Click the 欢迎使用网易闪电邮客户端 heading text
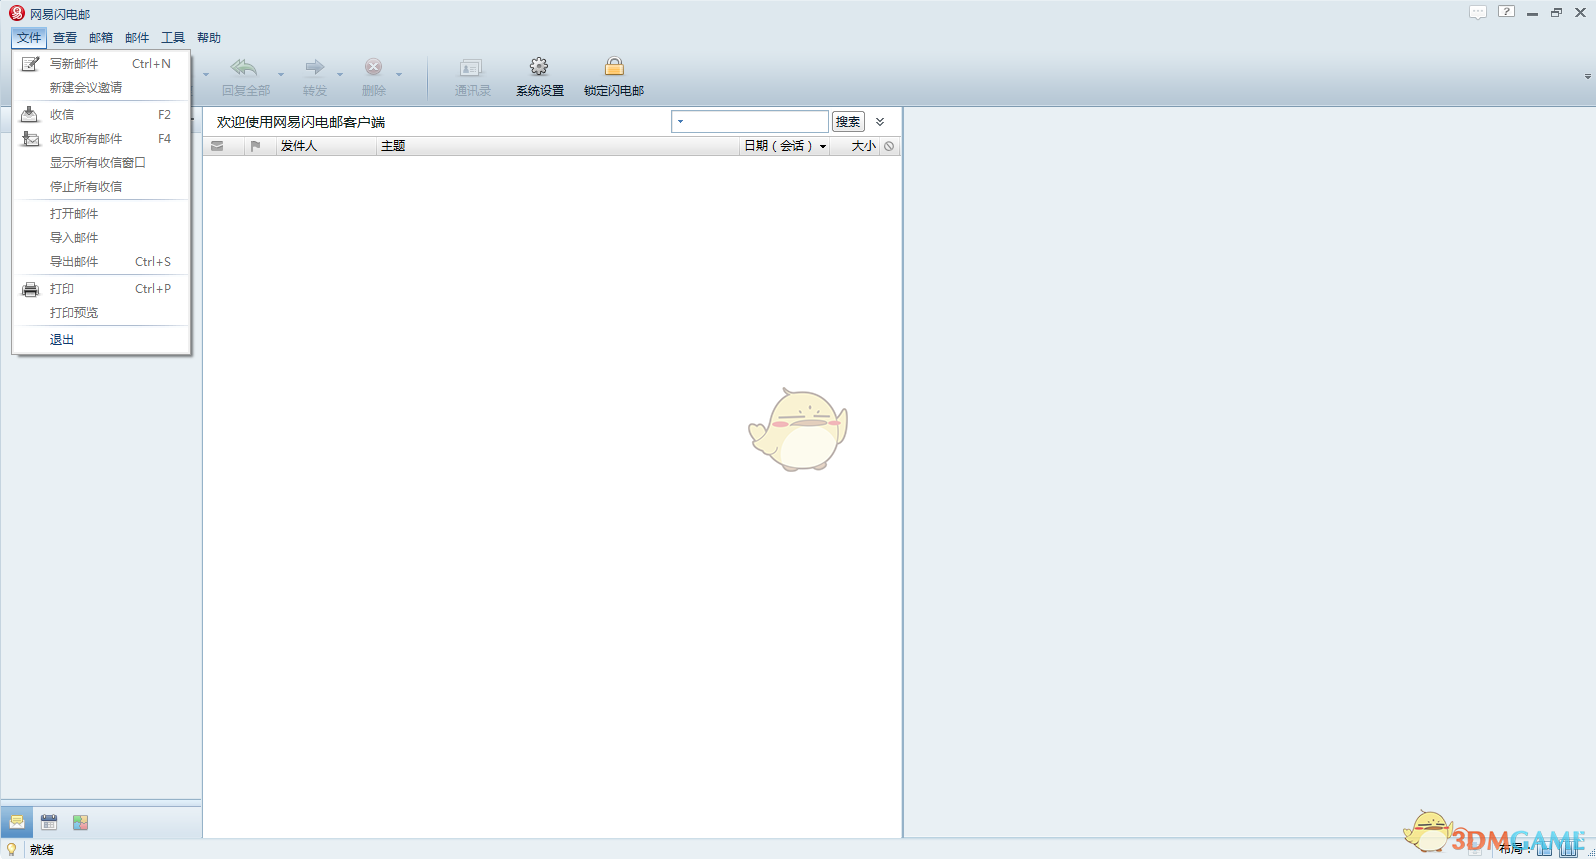 click(301, 122)
